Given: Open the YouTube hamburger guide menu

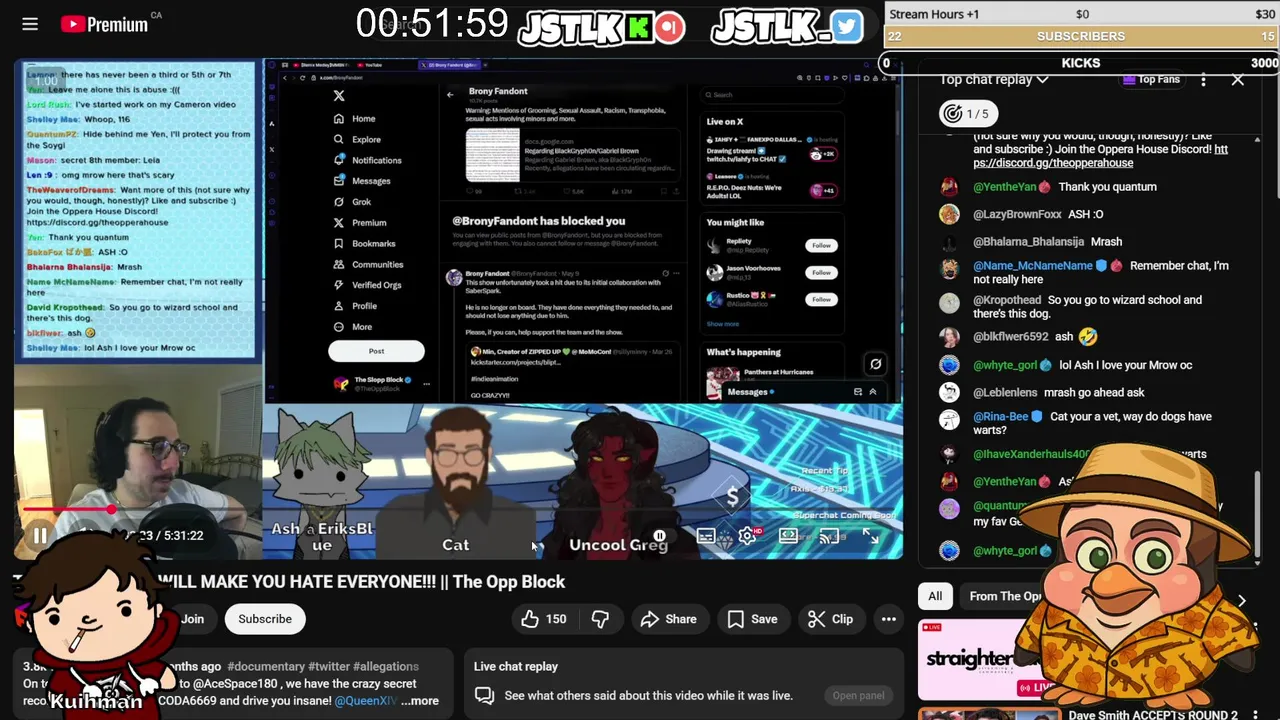Looking at the screenshot, I should click(30, 24).
